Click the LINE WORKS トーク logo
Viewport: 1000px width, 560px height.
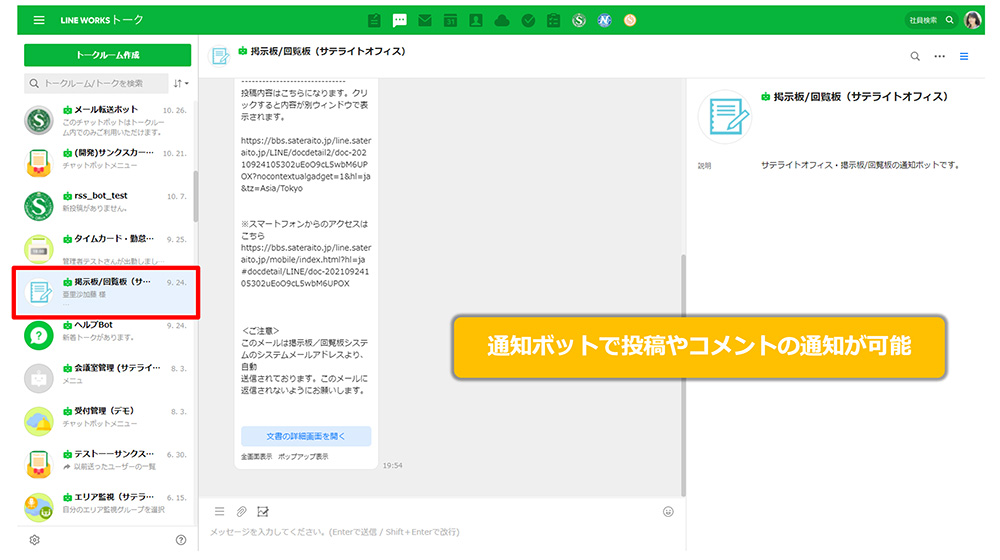(101, 20)
